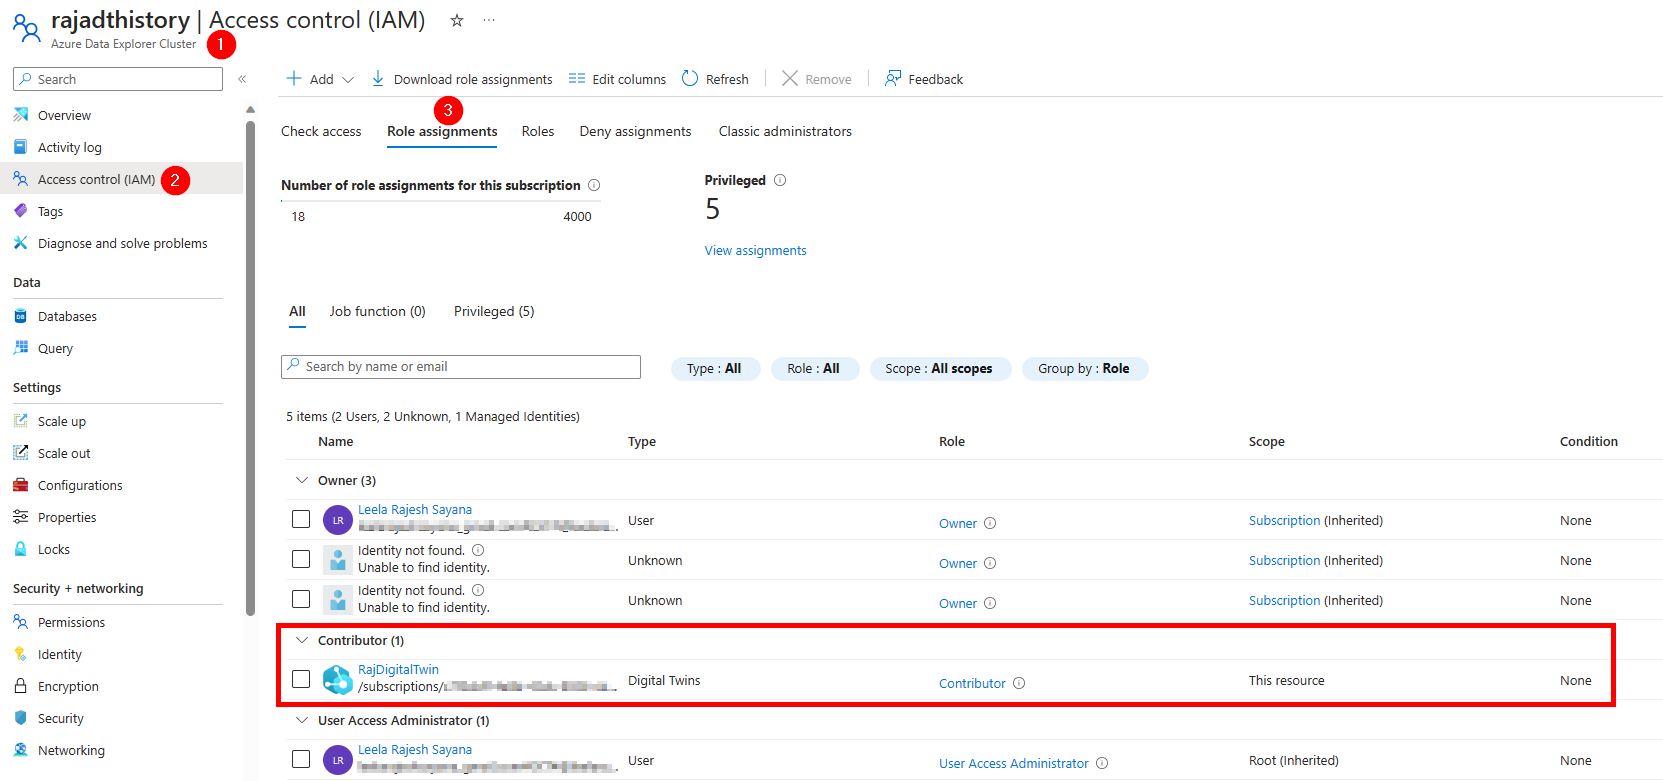
Task: Click the Security shield icon
Action: coord(21,718)
